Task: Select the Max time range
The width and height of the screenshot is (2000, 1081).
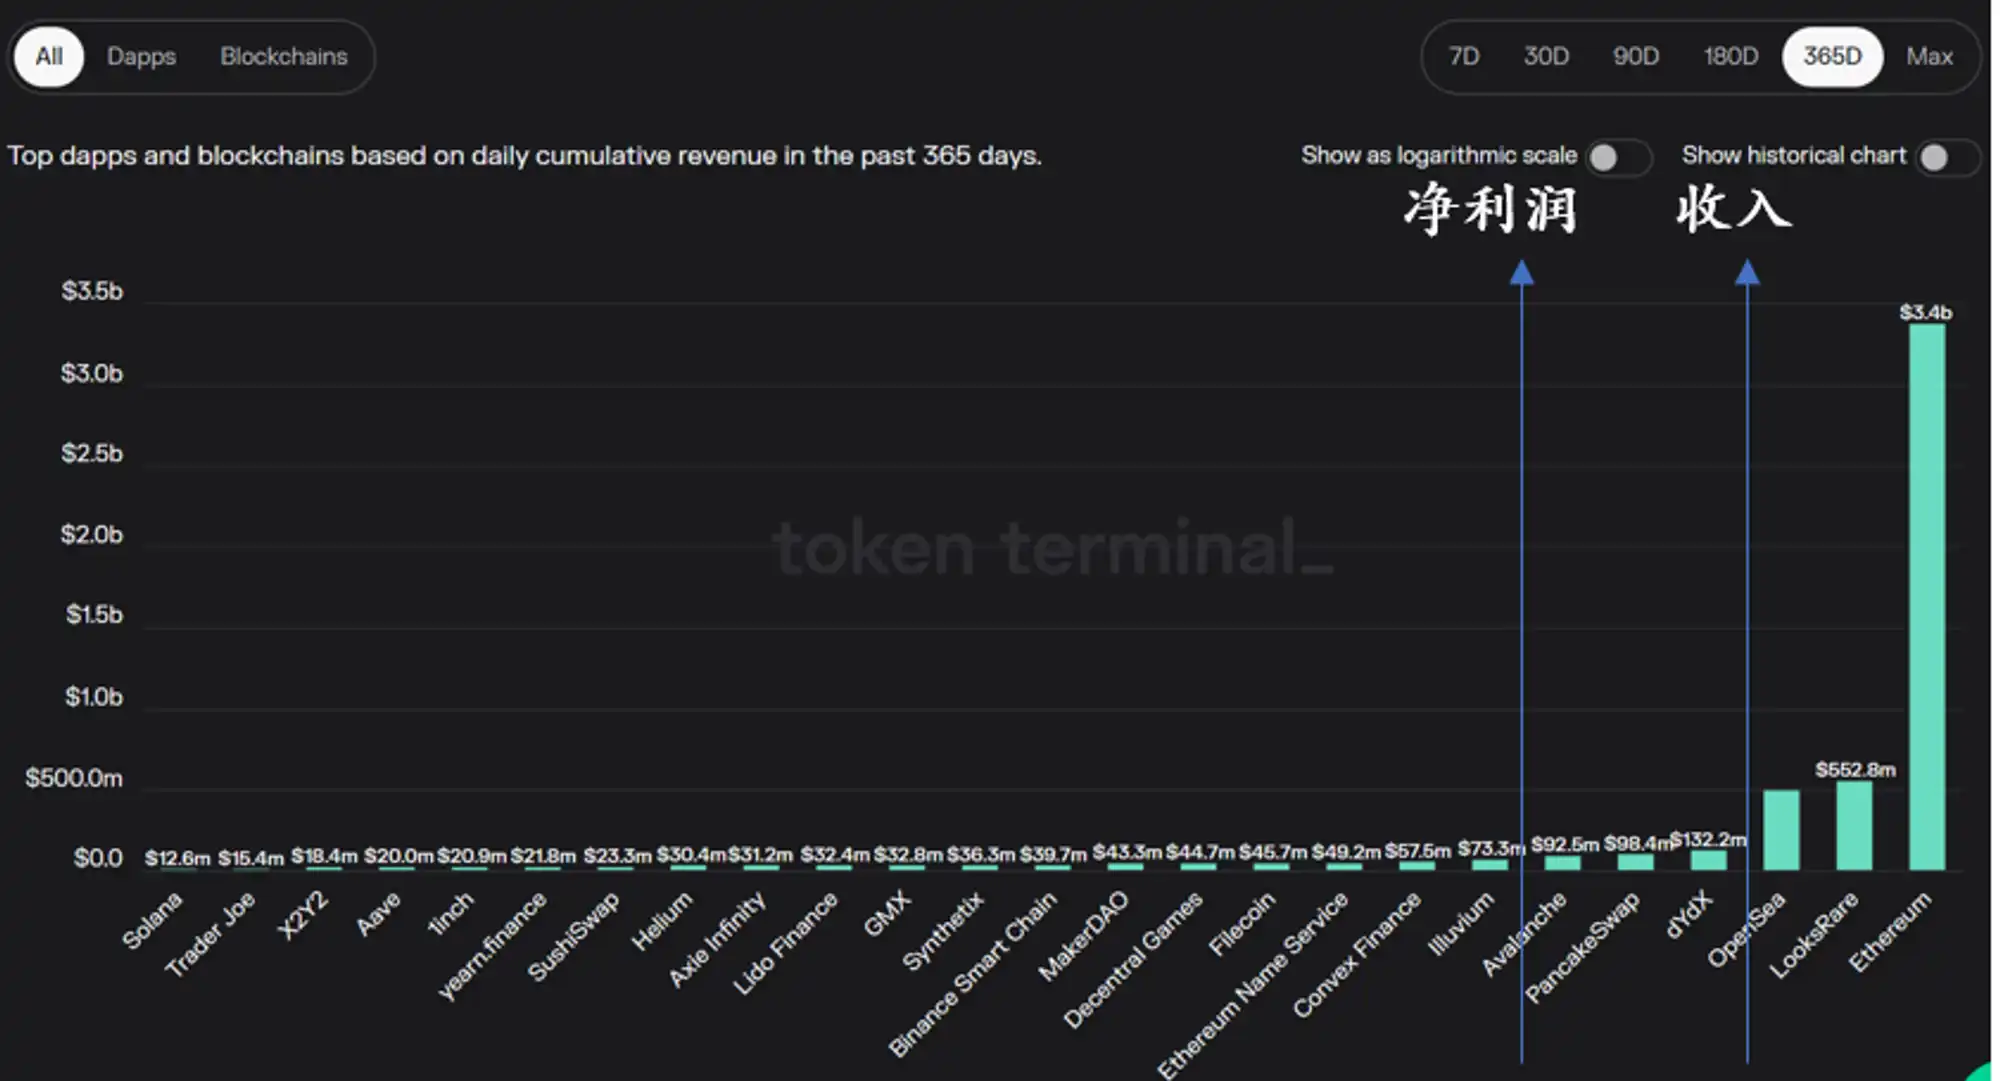Action: coord(1929,57)
